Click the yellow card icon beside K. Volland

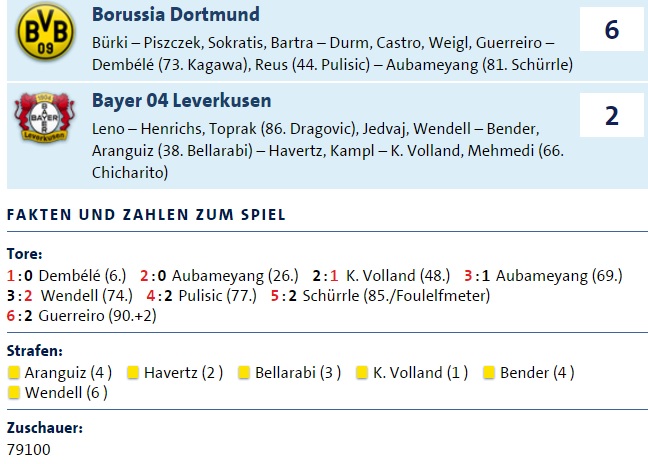point(361,373)
